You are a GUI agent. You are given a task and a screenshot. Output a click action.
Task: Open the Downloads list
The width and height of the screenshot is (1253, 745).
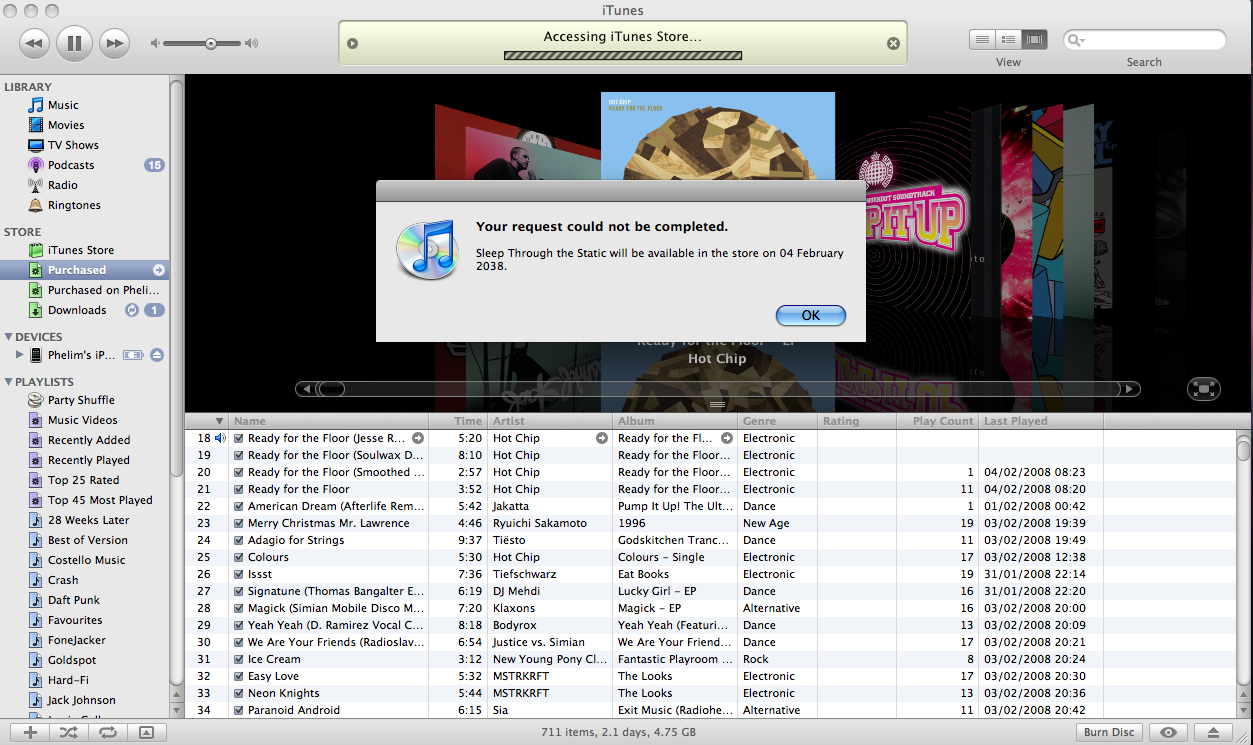click(x=77, y=310)
